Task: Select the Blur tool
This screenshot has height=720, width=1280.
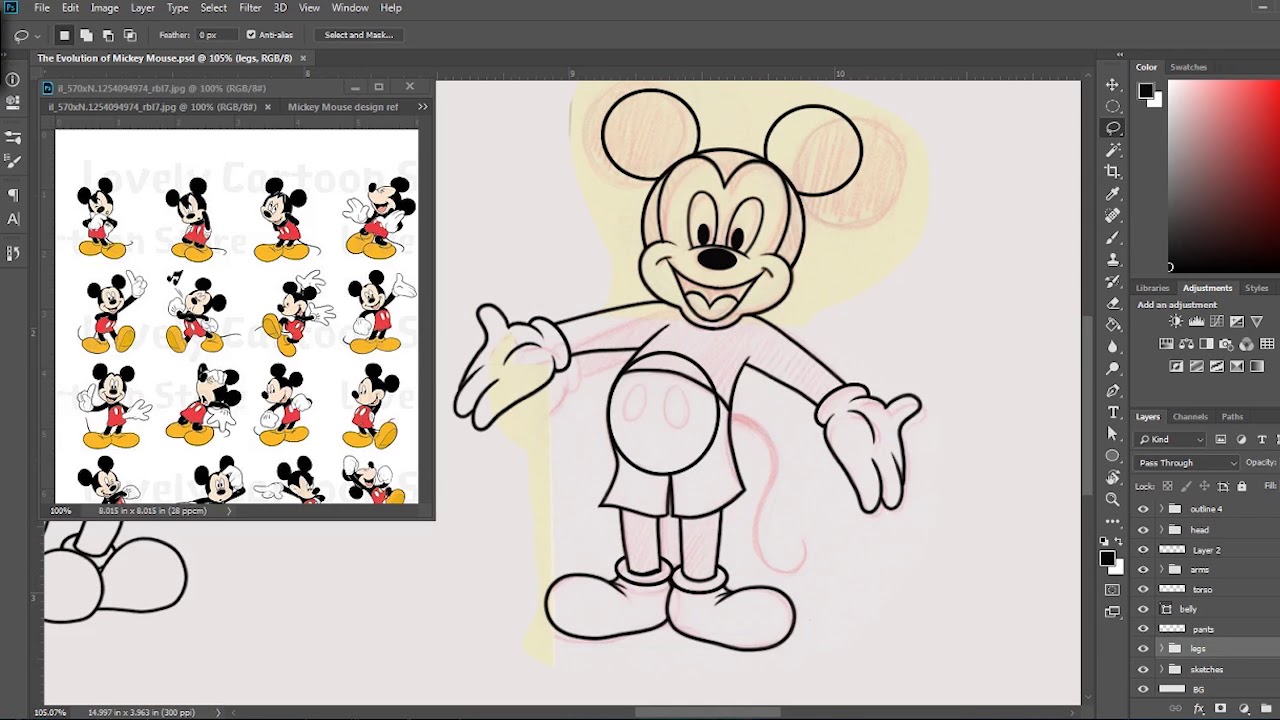Action: (x=1113, y=347)
